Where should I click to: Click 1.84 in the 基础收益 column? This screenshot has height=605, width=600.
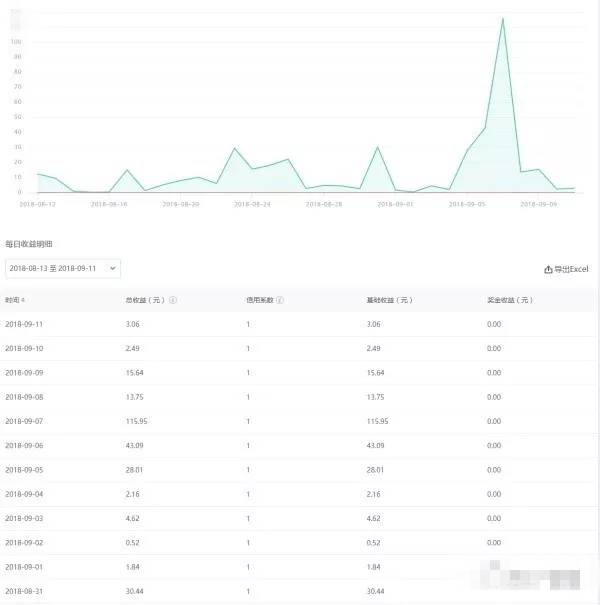[x=374, y=567]
